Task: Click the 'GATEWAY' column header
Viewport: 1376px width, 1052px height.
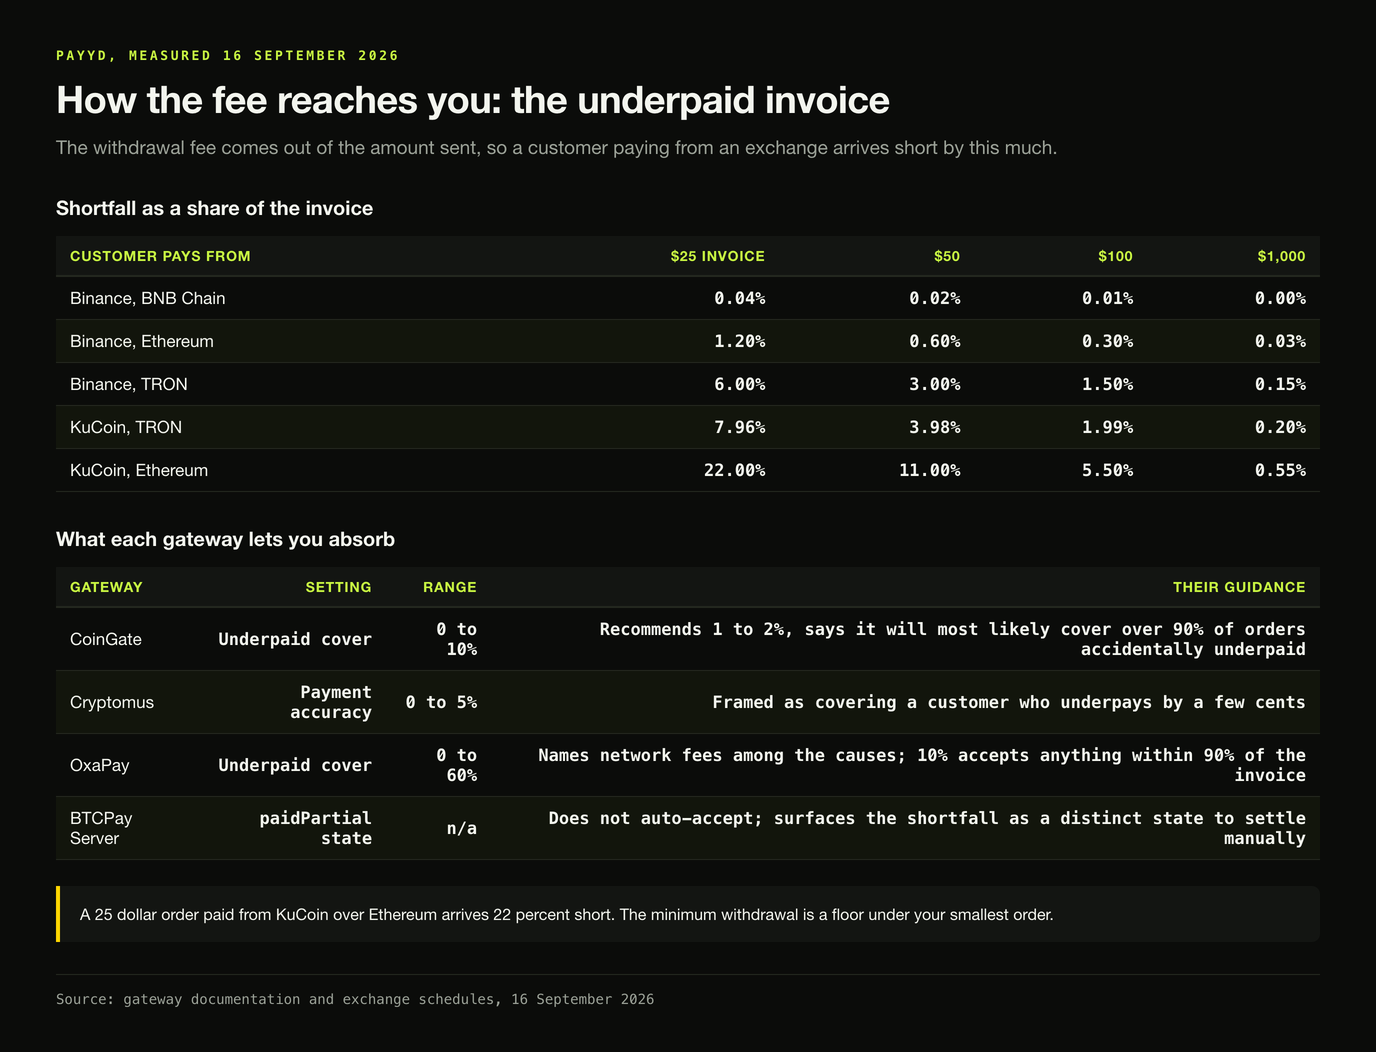Action: [106, 587]
